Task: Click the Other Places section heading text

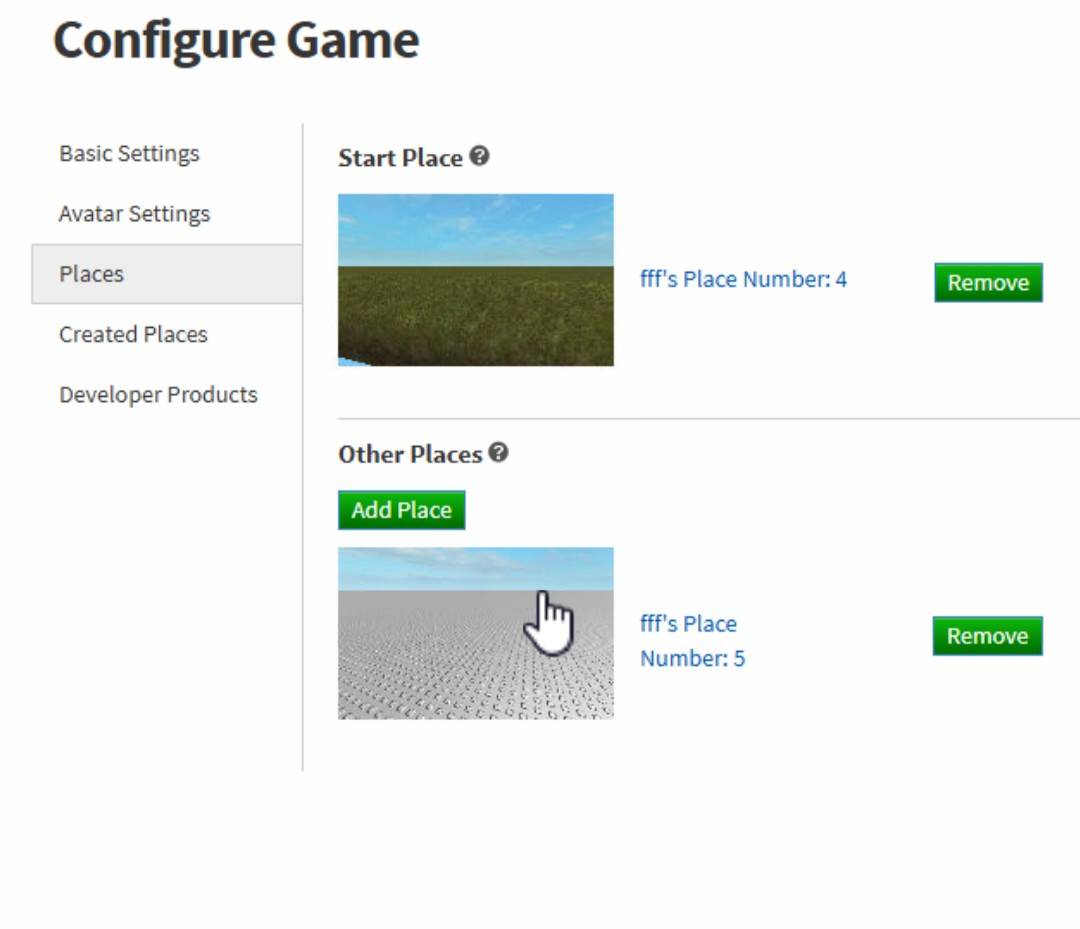Action: (410, 454)
